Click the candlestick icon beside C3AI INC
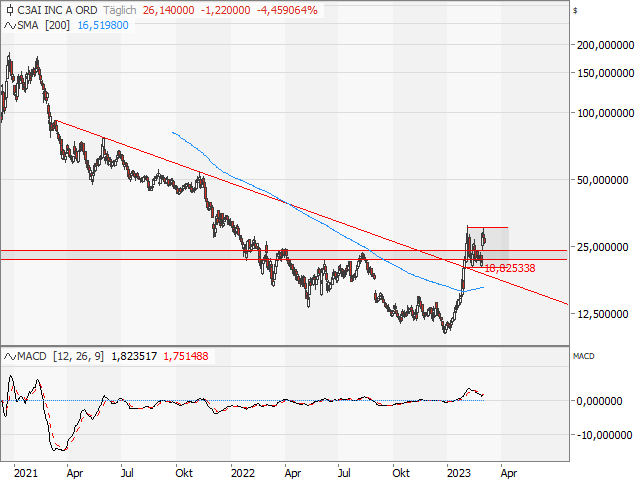 point(10,10)
